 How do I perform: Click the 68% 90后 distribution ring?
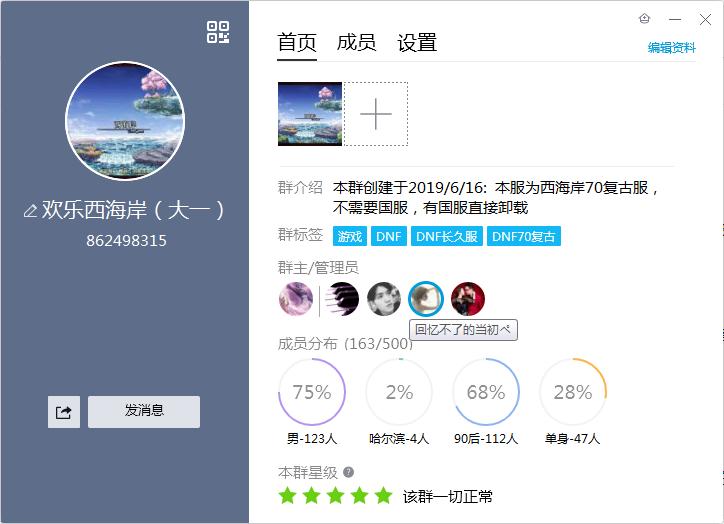(486, 392)
